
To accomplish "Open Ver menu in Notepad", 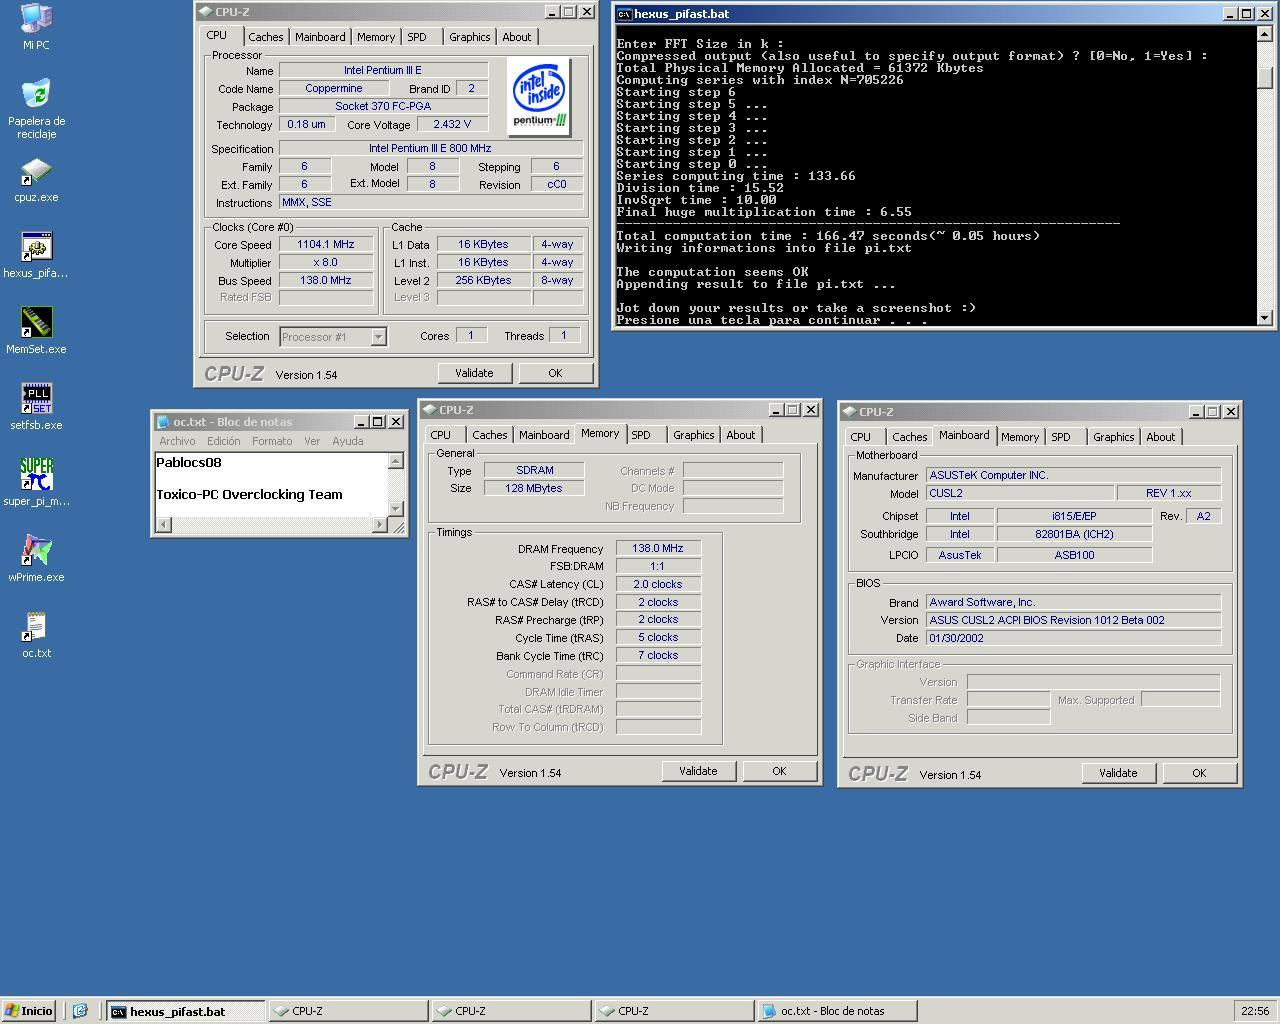I will (312, 441).
